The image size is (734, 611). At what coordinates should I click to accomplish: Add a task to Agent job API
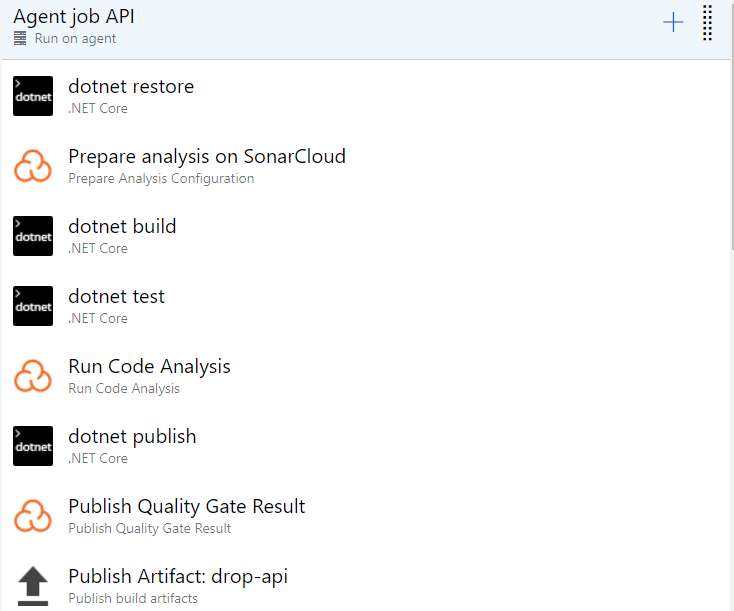pos(674,23)
